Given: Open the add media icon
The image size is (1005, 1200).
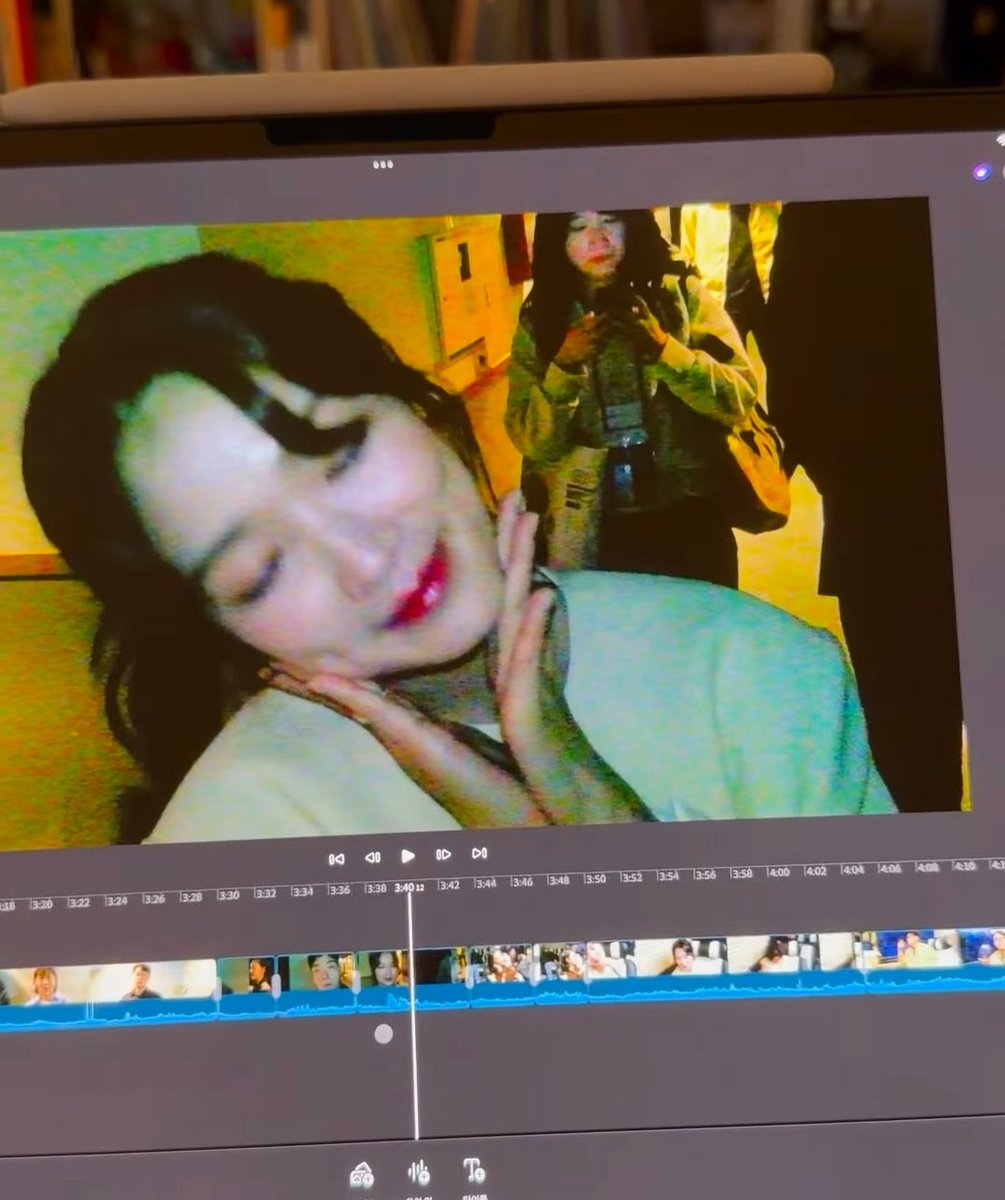Looking at the screenshot, I should [362, 1175].
